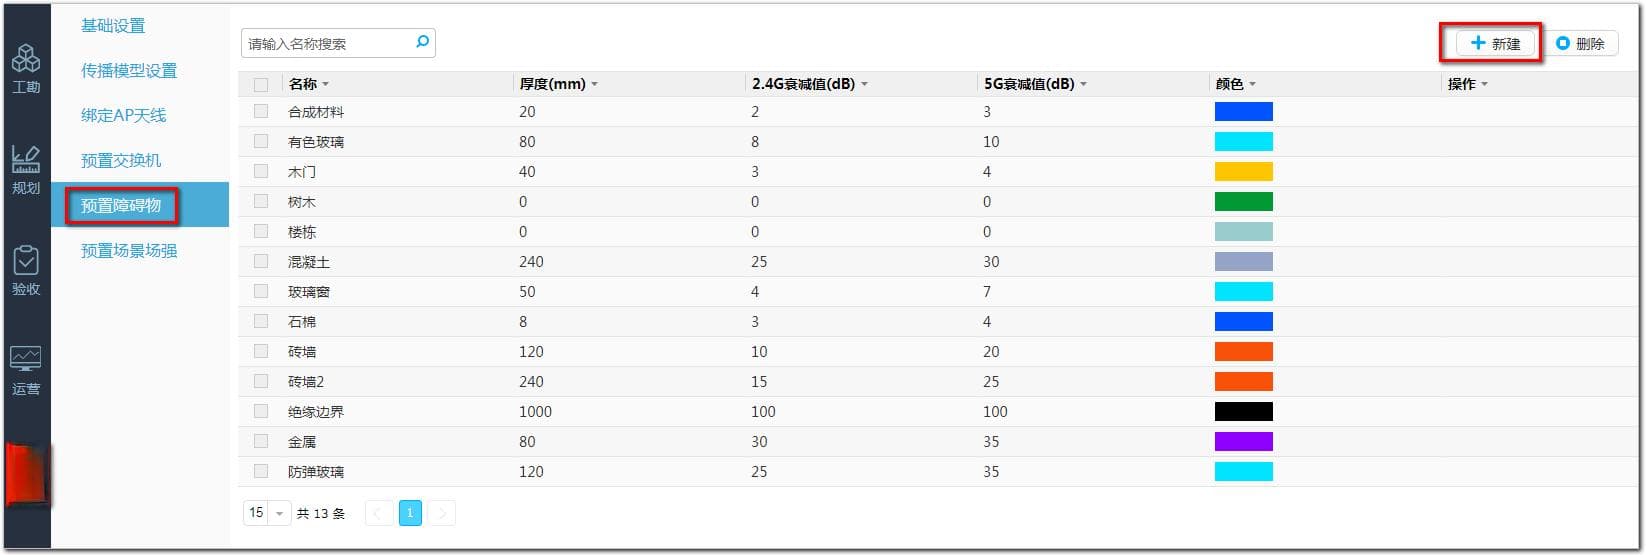1646x555 pixels.
Task: Click the search magnifier icon
Action: 422,42
